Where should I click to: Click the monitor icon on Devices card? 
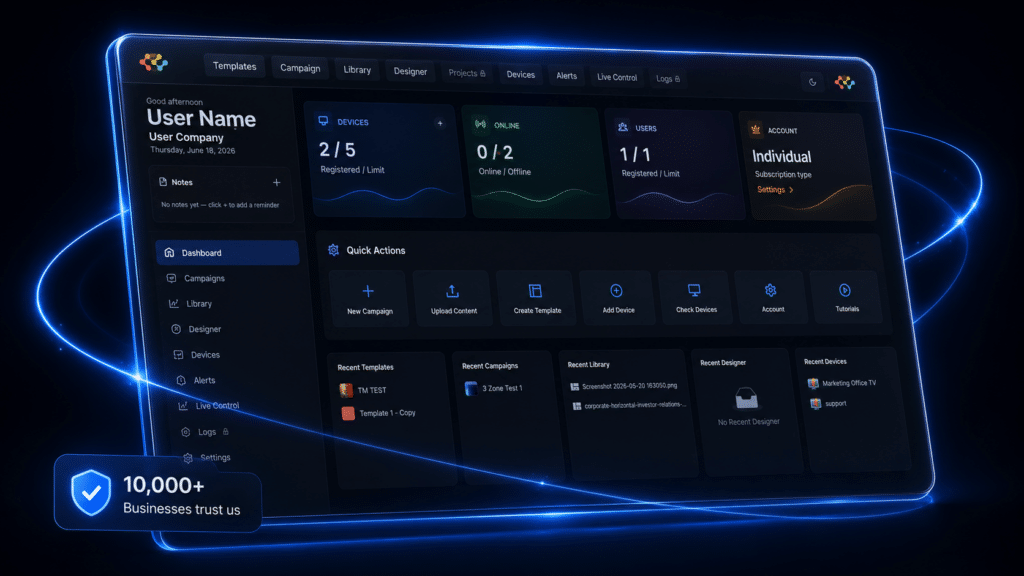(x=323, y=121)
